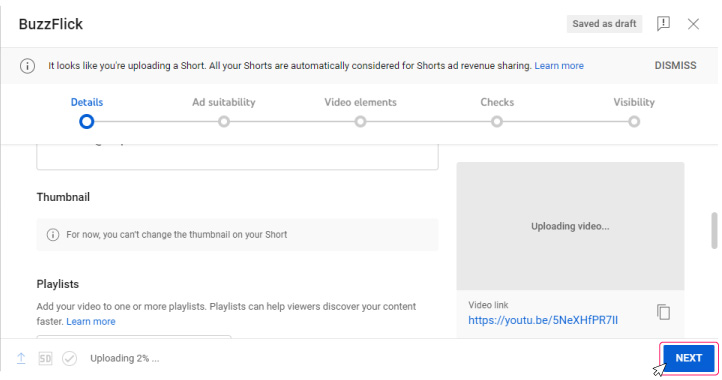Switch to the Checks tab
The height and width of the screenshot is (380, 722).
coord(497,102)
